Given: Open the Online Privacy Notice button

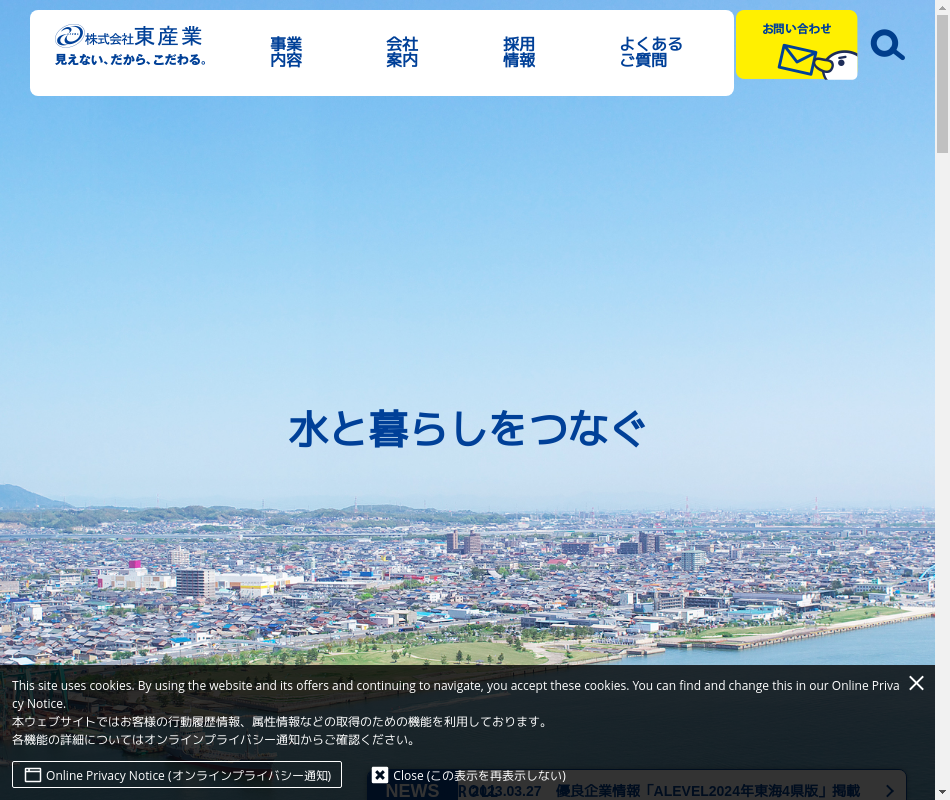Looking at the screenshot, I should (177, 775).
